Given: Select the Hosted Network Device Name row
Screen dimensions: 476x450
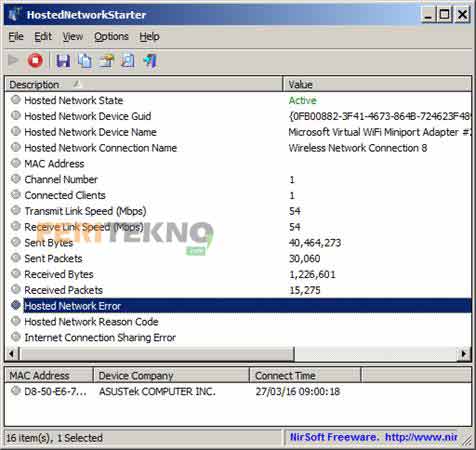Looking at the screenshot, I should 238,132.
